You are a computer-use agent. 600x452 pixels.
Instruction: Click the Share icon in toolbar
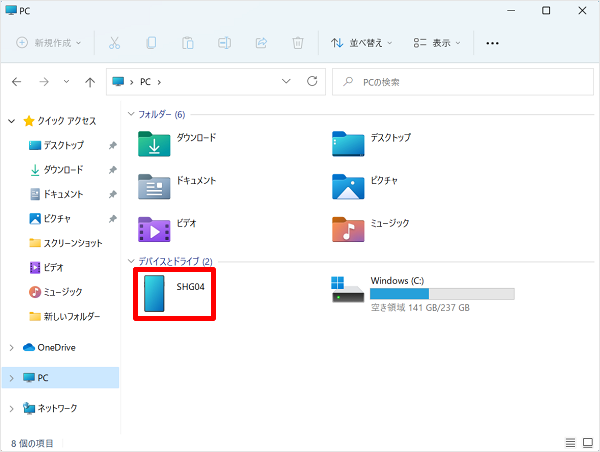(x=261, y=43)
